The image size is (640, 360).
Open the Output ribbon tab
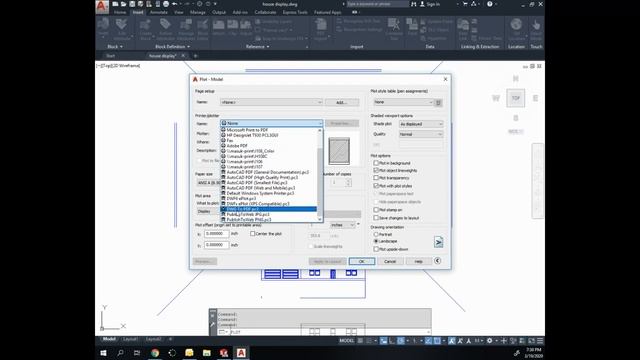[x=219, y=12]
